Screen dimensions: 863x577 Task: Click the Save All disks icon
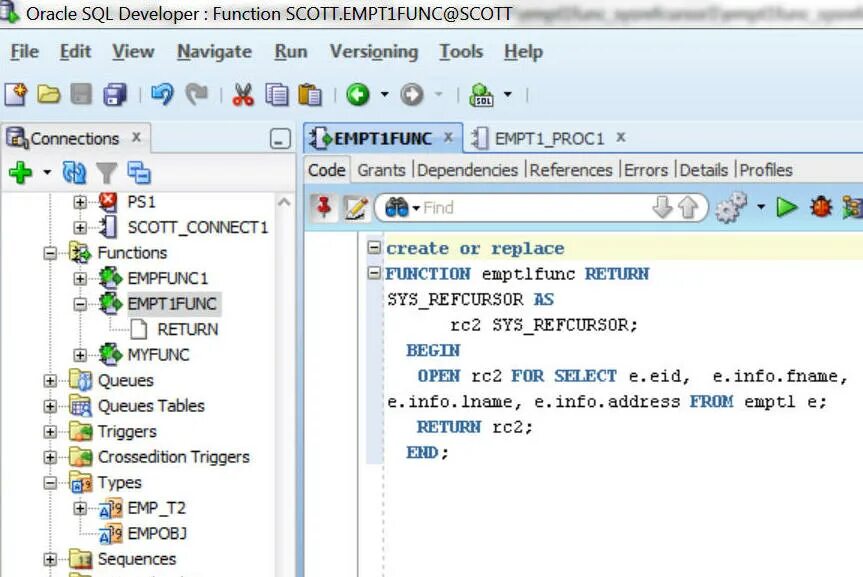click(114, 95)
